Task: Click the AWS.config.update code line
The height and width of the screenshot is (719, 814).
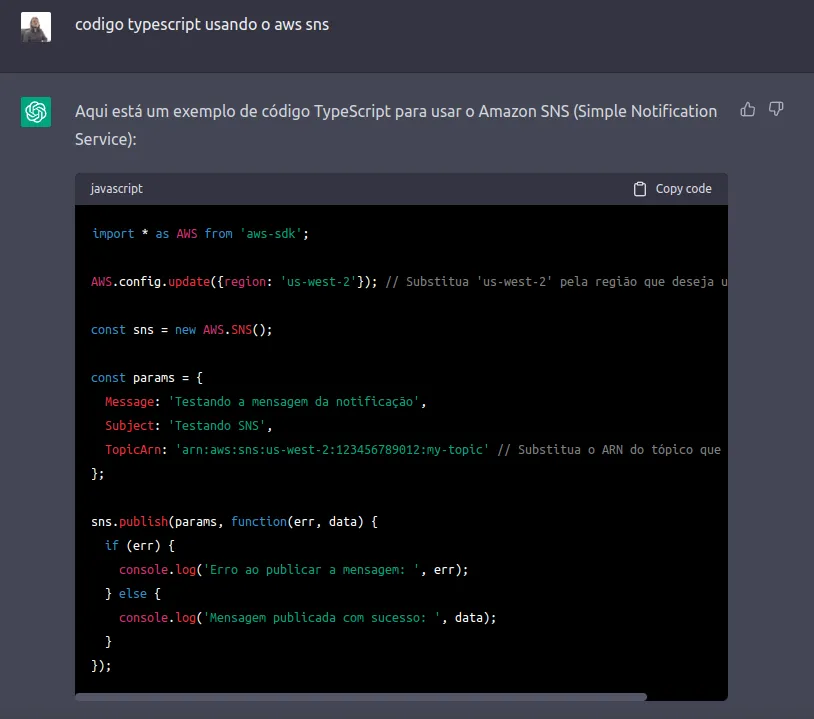Action: pos(235,282)
